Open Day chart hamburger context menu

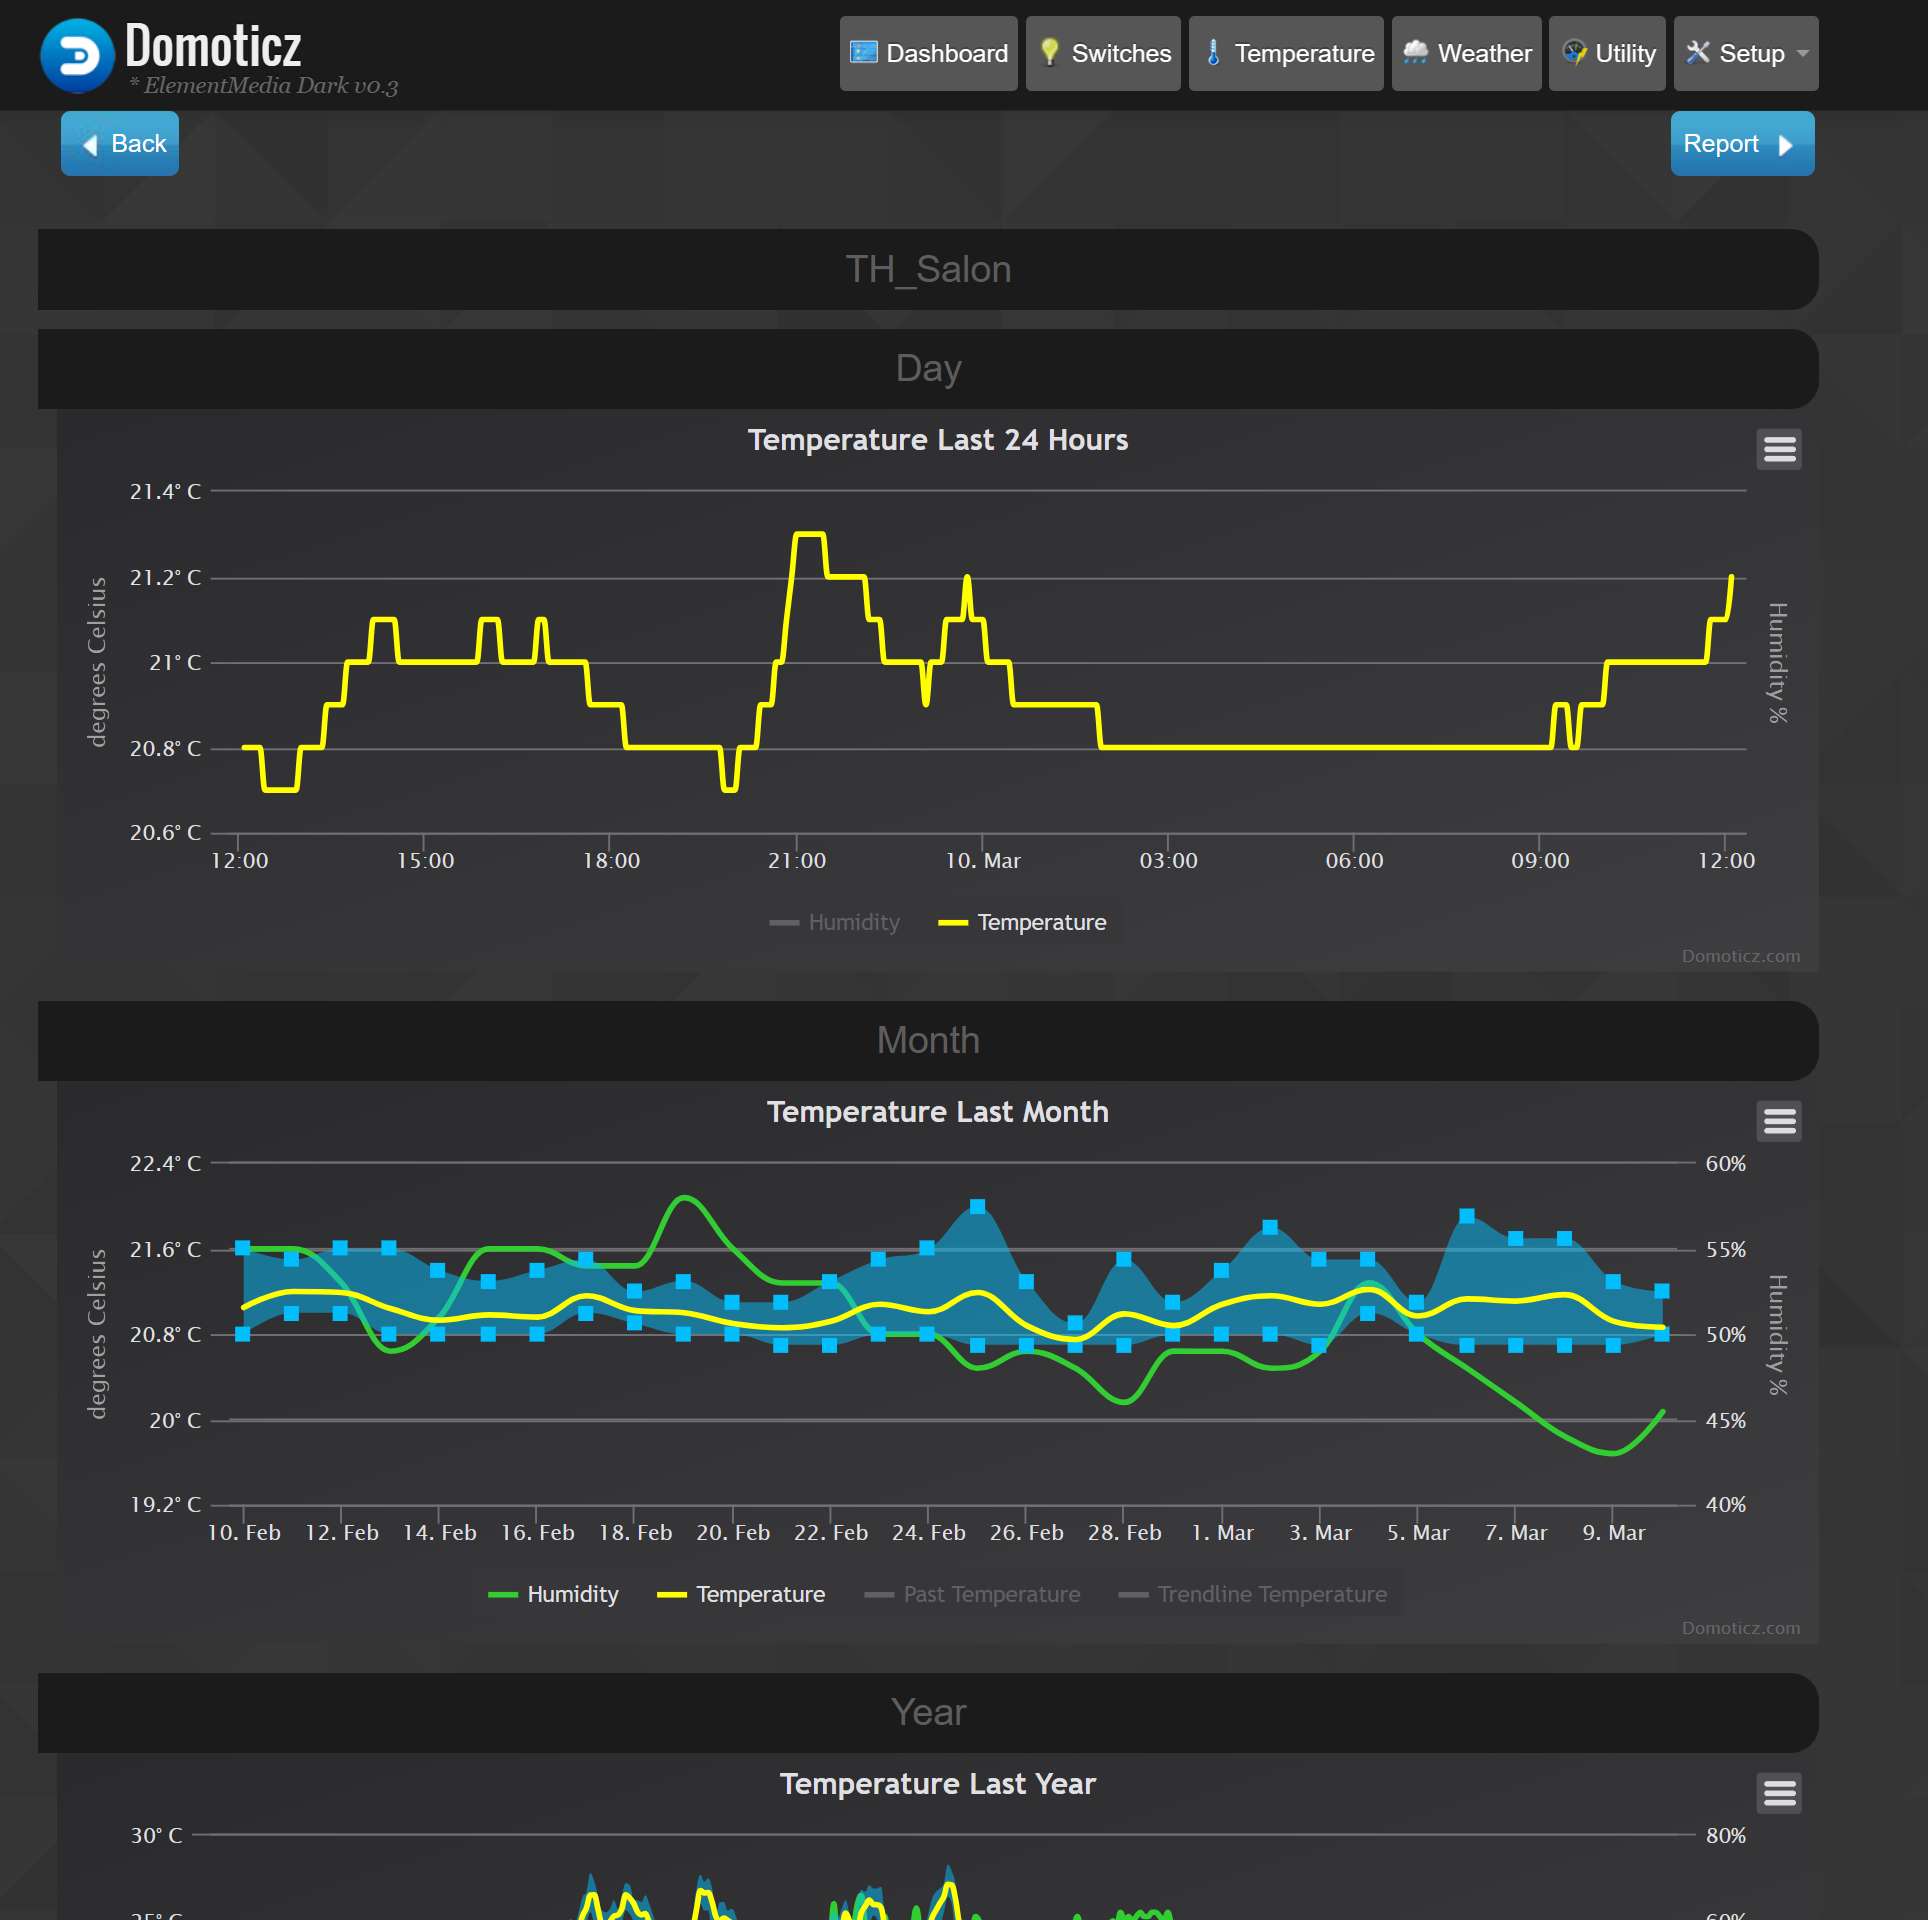pyautogui.click(x=1779, y=449)
